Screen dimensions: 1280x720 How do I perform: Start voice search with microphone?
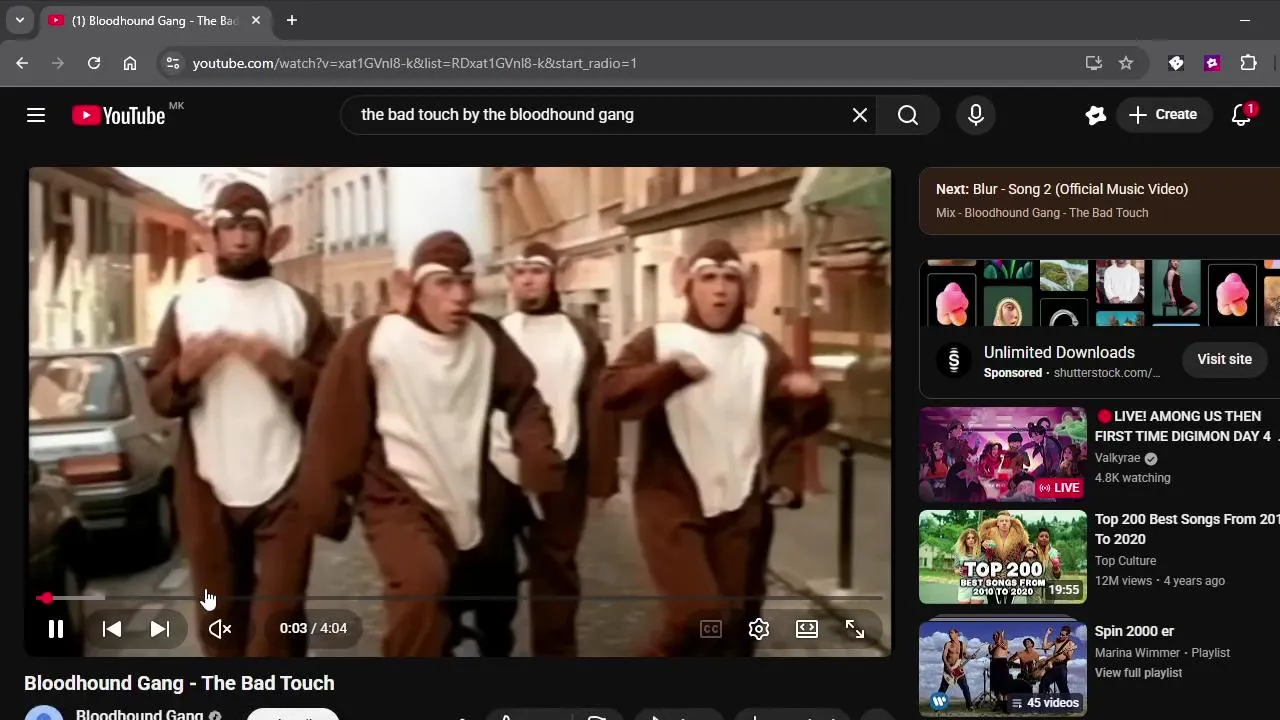point(976,115)
